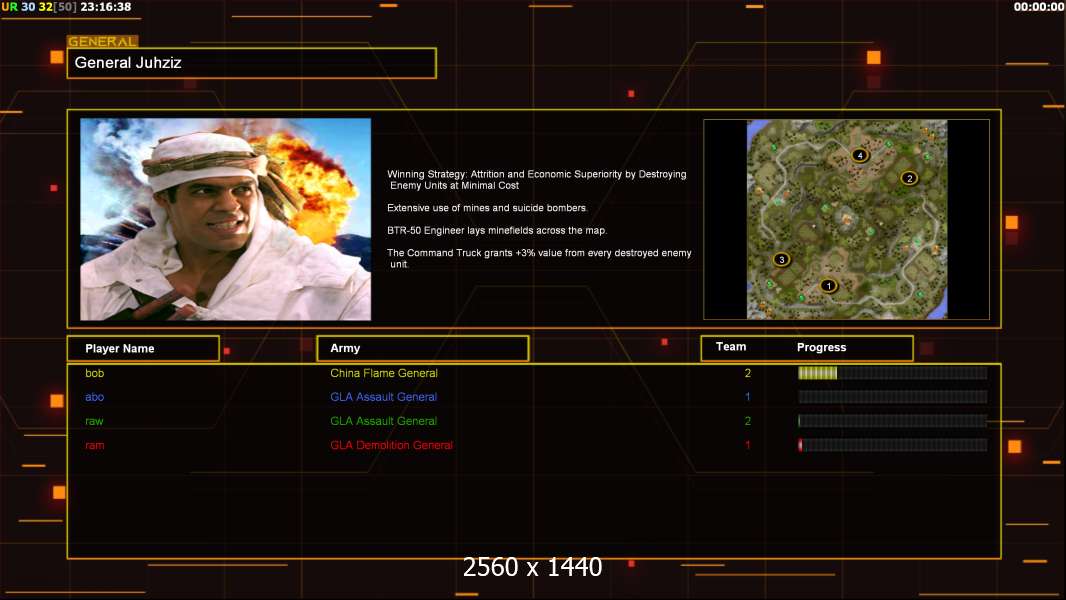Click raw's team number 2
The image size is (1066, 600).
(x=748, y=421)
